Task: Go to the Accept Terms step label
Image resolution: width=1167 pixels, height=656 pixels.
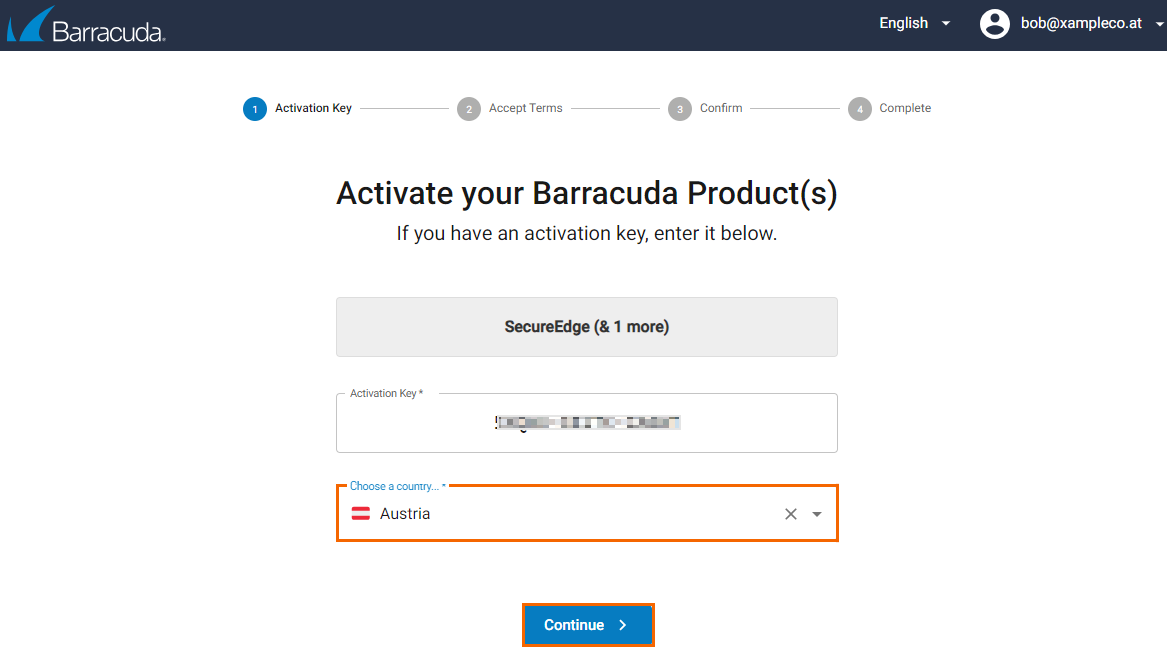Action: tap(525, 108)
